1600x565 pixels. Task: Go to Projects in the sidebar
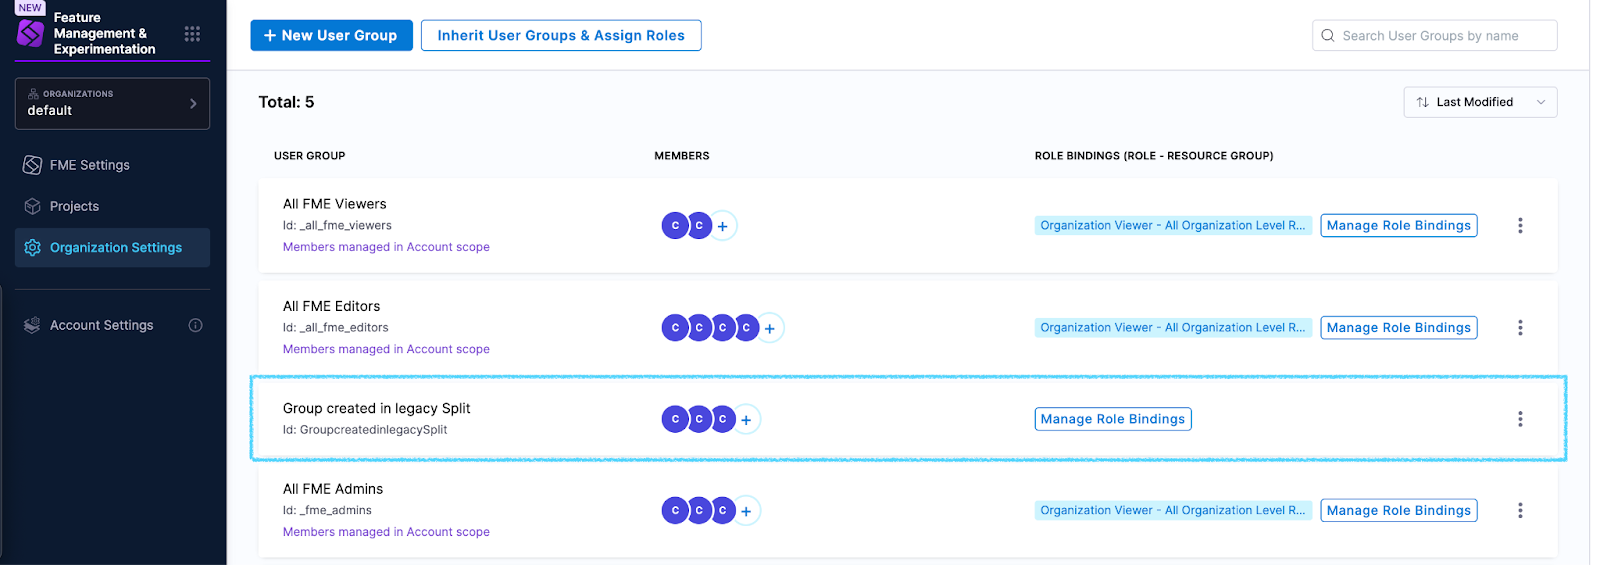point(74,206)
